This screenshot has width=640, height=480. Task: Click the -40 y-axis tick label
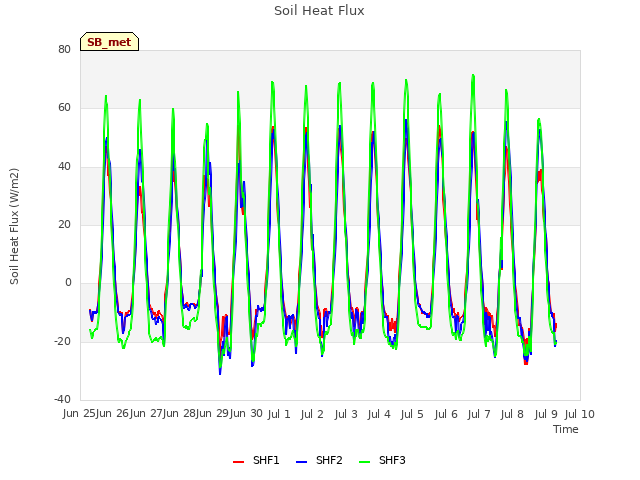point(62,399)
